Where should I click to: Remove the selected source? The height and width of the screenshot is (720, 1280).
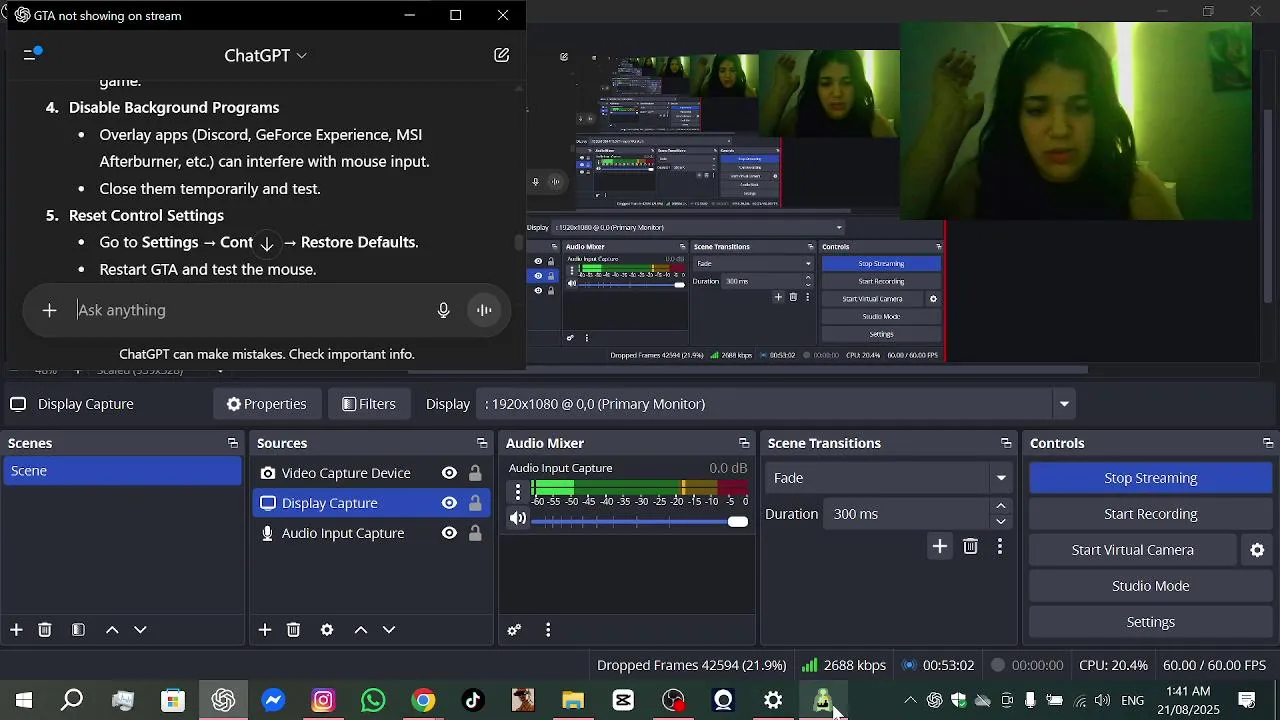293,630
